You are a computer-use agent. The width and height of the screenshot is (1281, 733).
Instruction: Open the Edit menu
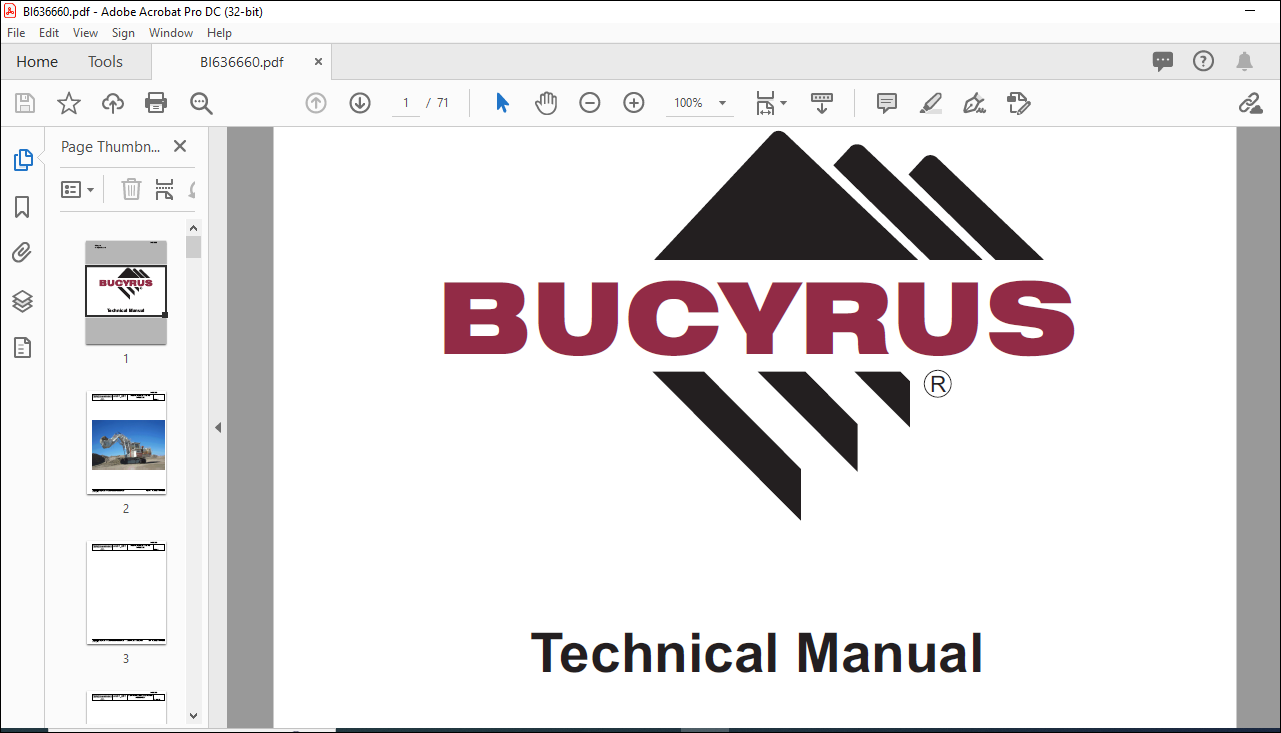pyautogui.click(x=49, y=33)
